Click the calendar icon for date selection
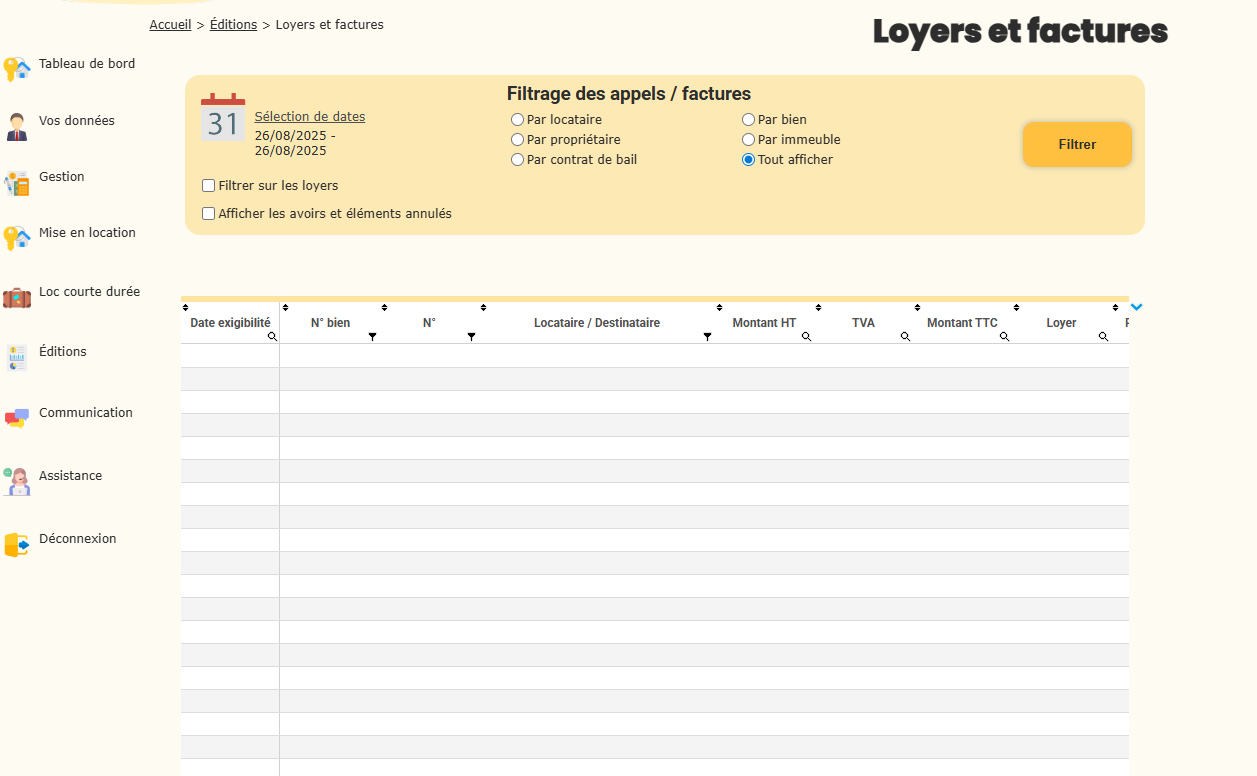 (223, 118)
